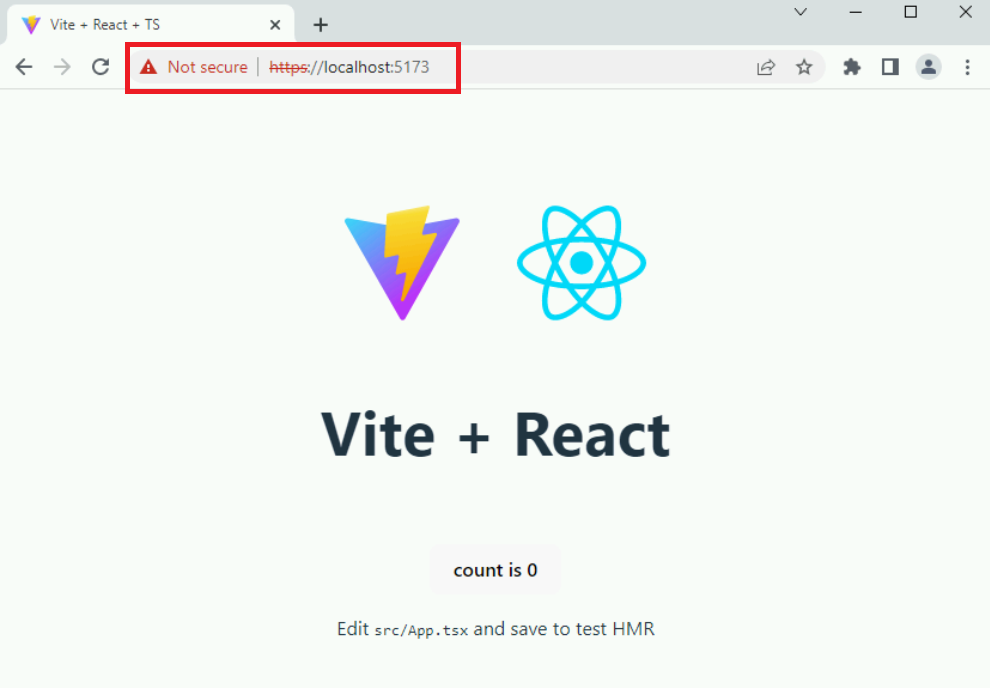This screenshot has width=990, height=688.
Task: Go back to the previous page
Action: pyautogui.click(x=24, y=67)
